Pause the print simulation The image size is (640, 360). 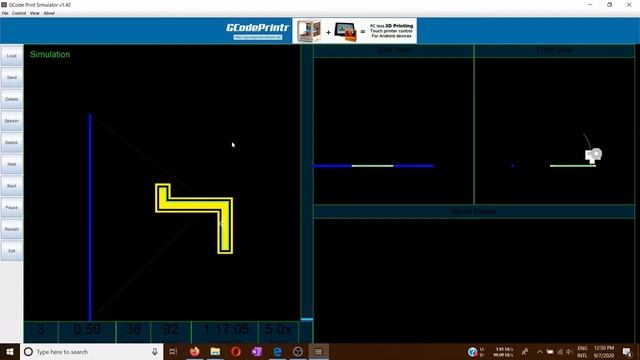click(x=11, y=207)
